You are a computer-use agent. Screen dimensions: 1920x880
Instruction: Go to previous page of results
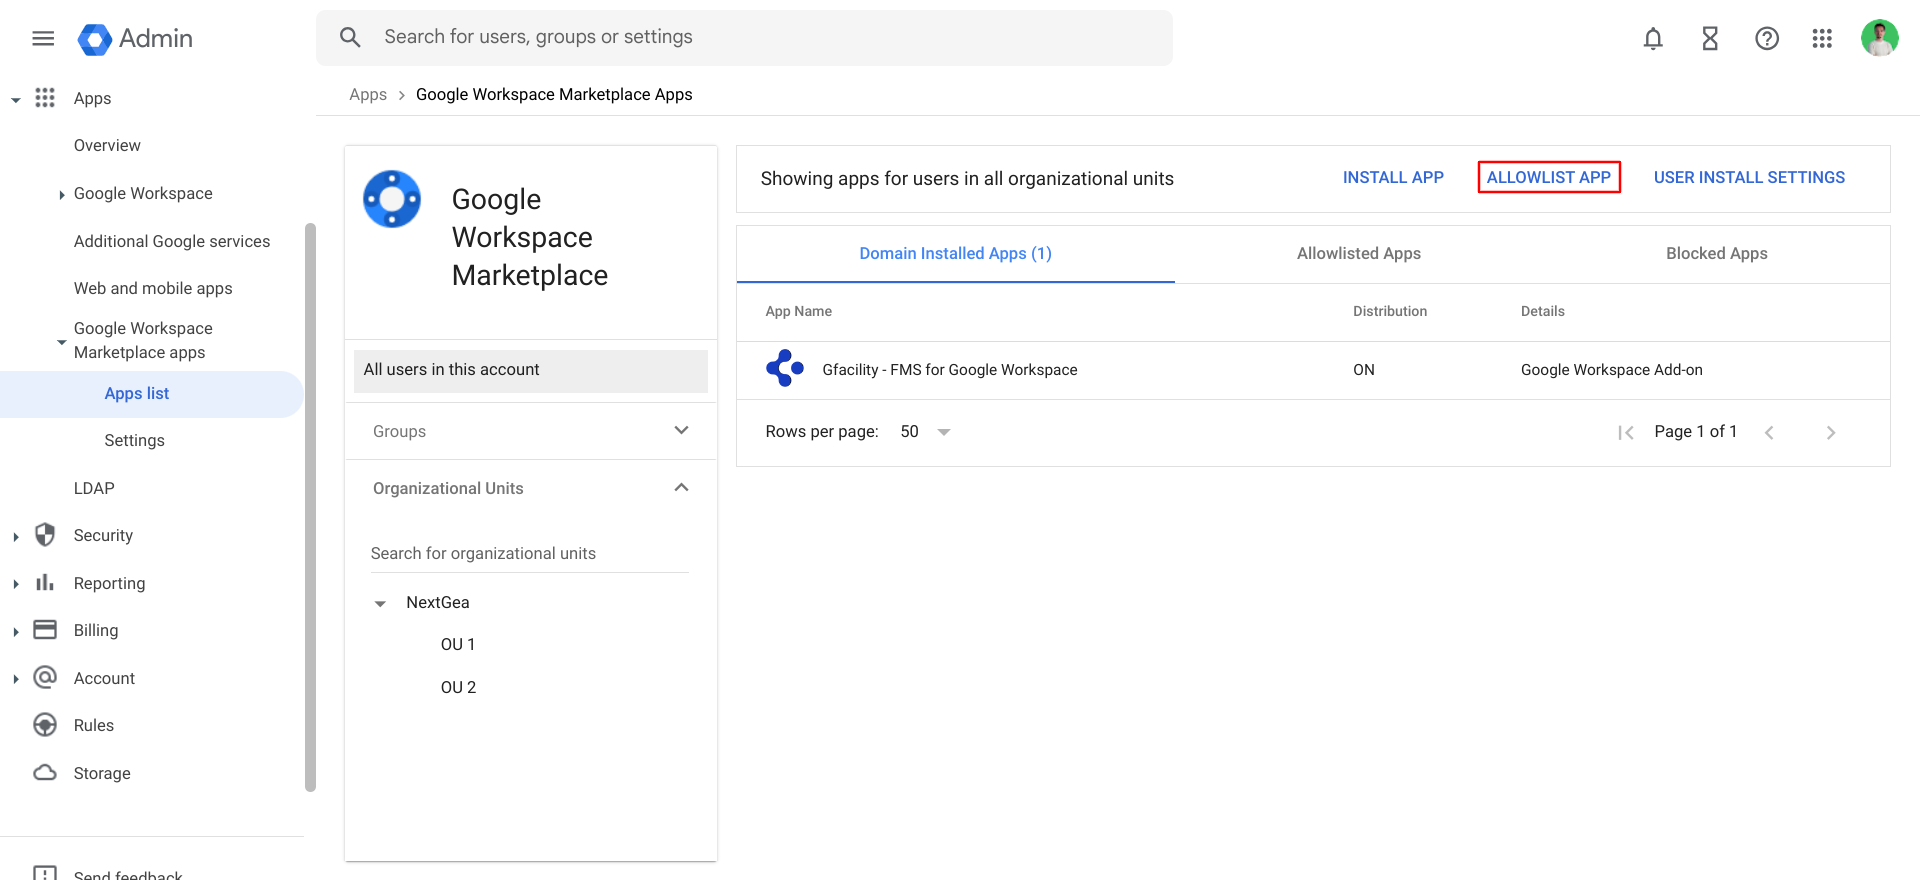click(x=1769, y=432)
